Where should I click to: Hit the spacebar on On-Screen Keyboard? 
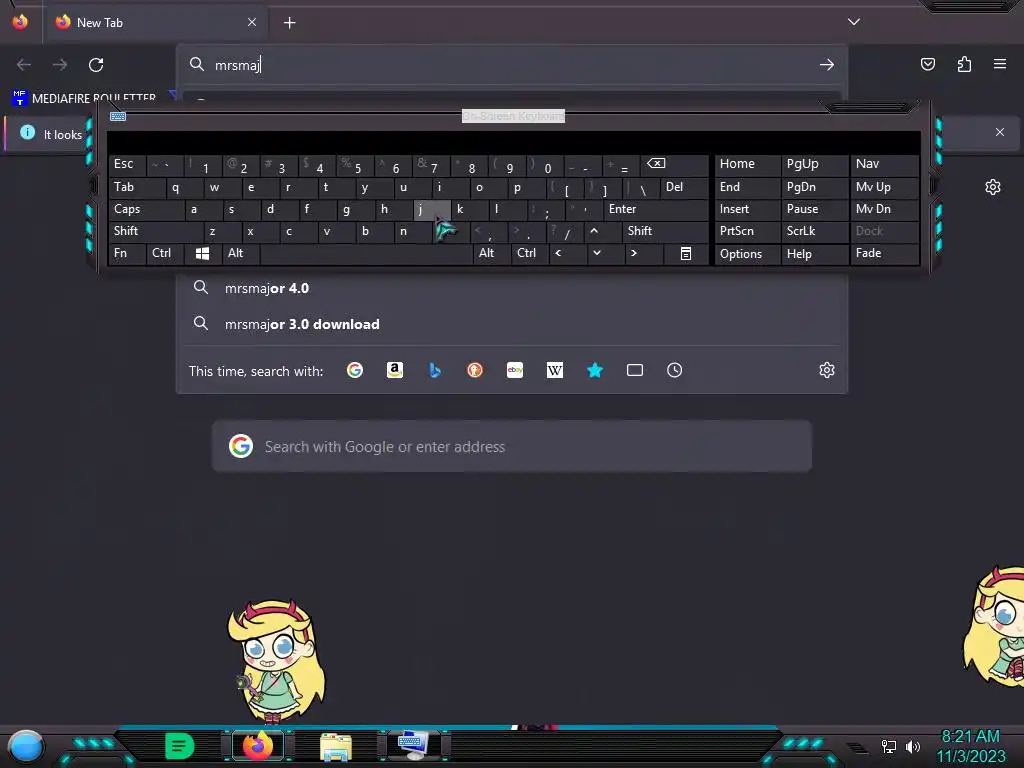366,253
